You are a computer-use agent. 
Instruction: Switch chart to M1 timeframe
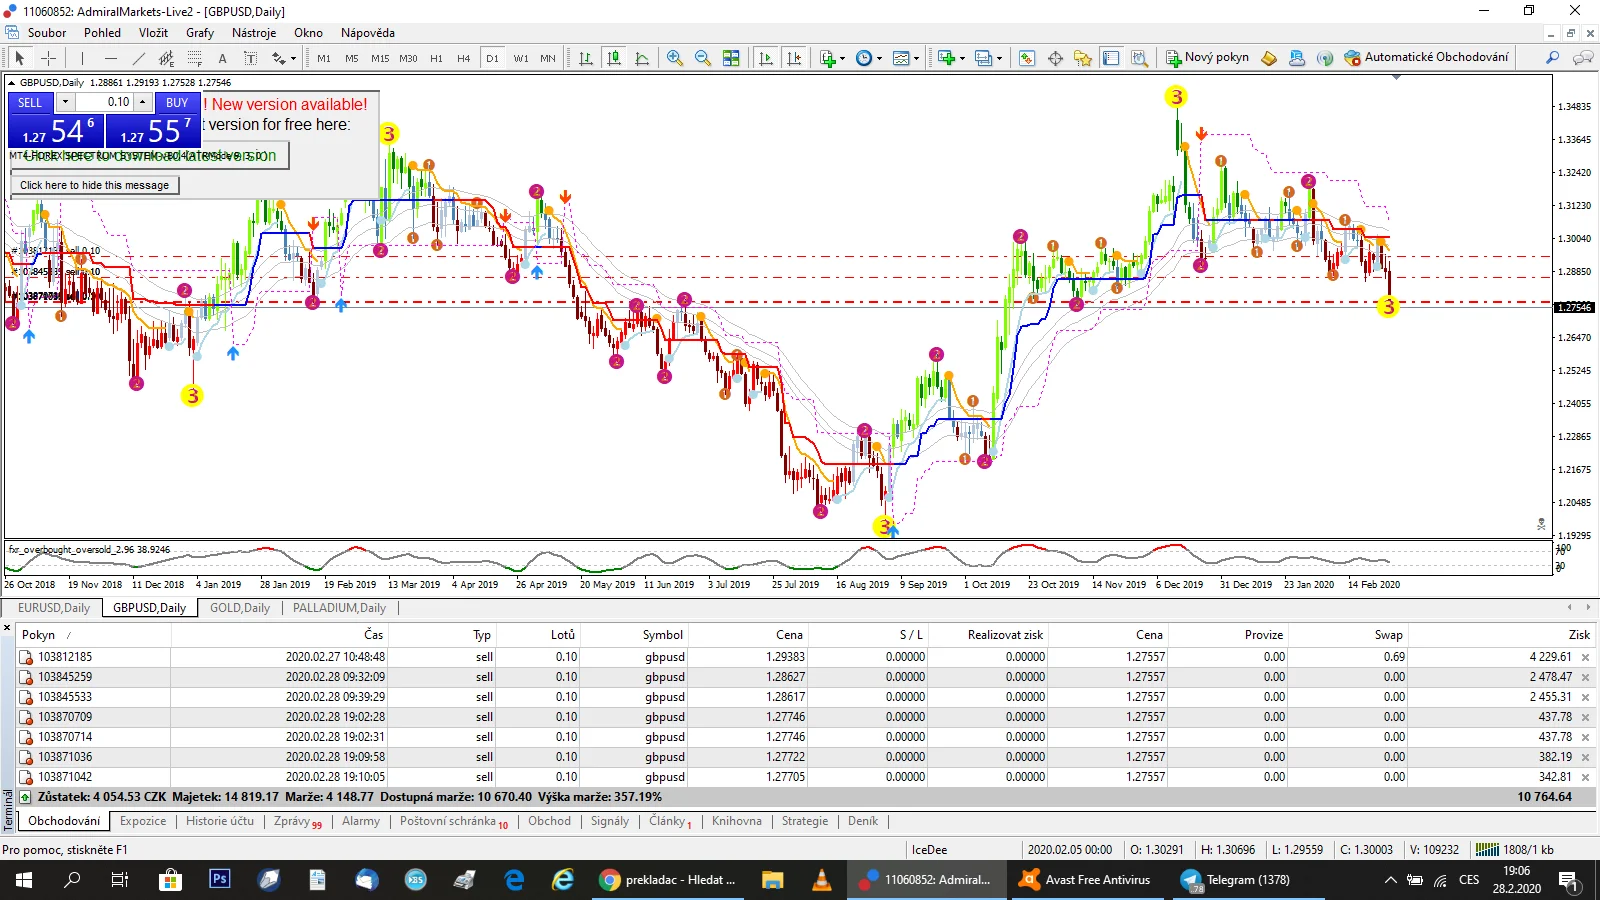[x=324, y=58]
